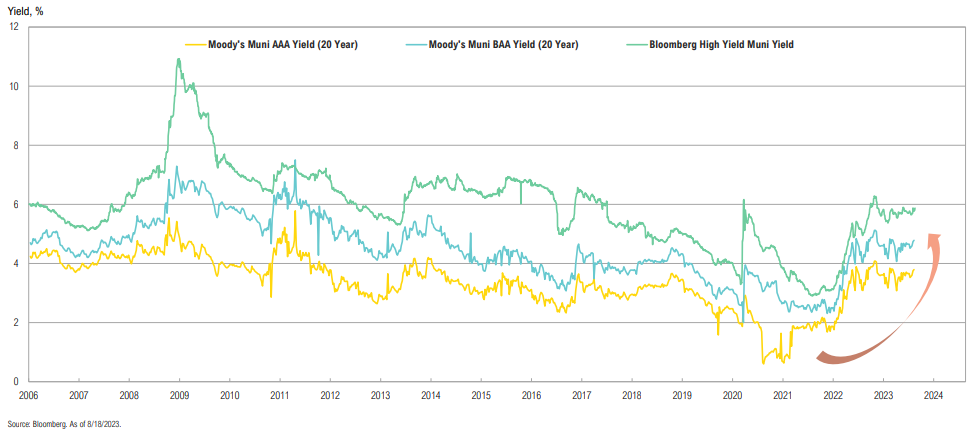Click the 6 value on the y-axis
Image resolution: width=976 pixels, height=432 pixels.
[16, 204]
